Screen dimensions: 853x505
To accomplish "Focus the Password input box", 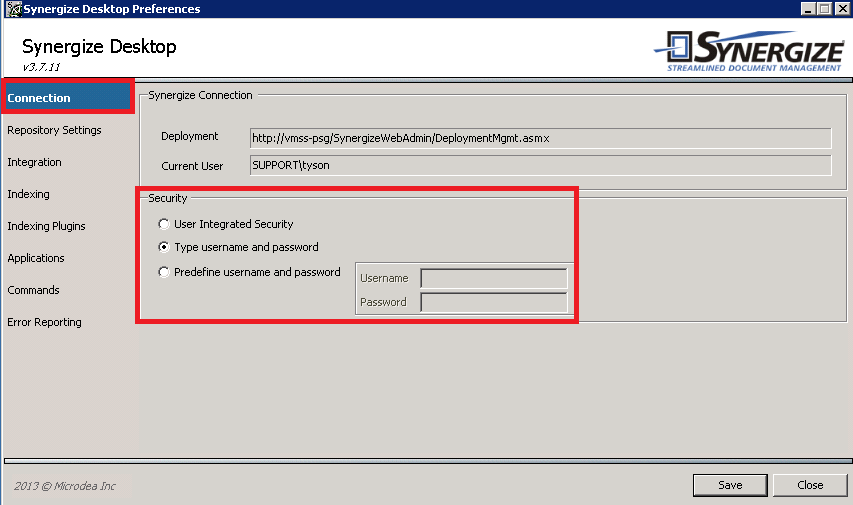I will pyautogui.click(x=493, y=302).
